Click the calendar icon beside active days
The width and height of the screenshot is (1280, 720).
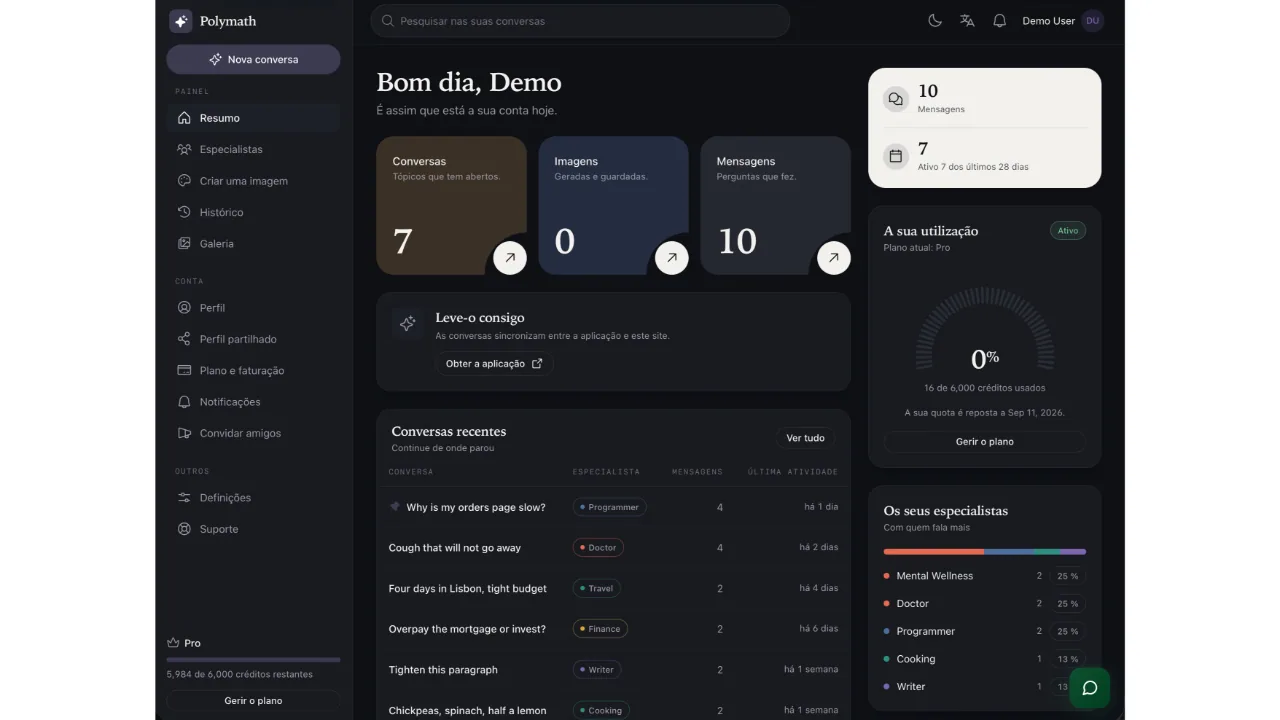click(x=896, y=156)
